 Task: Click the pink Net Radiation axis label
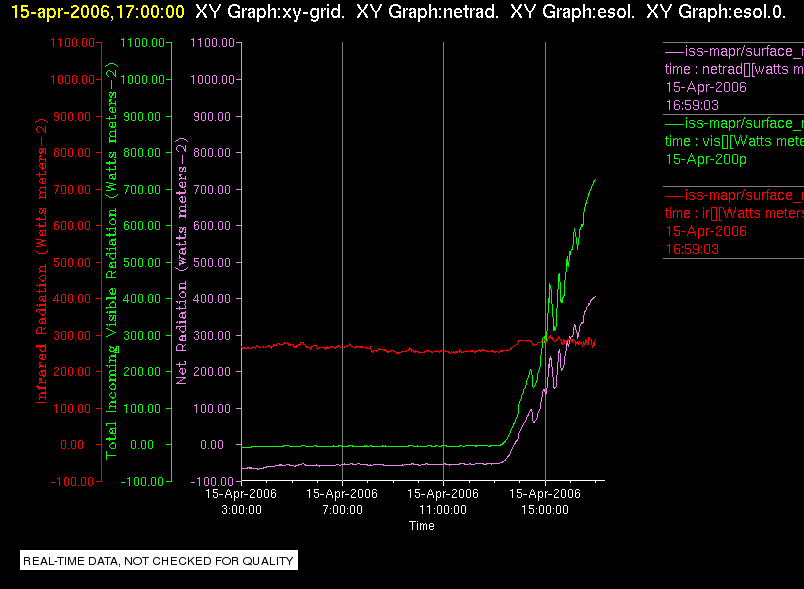click(181, 261)
